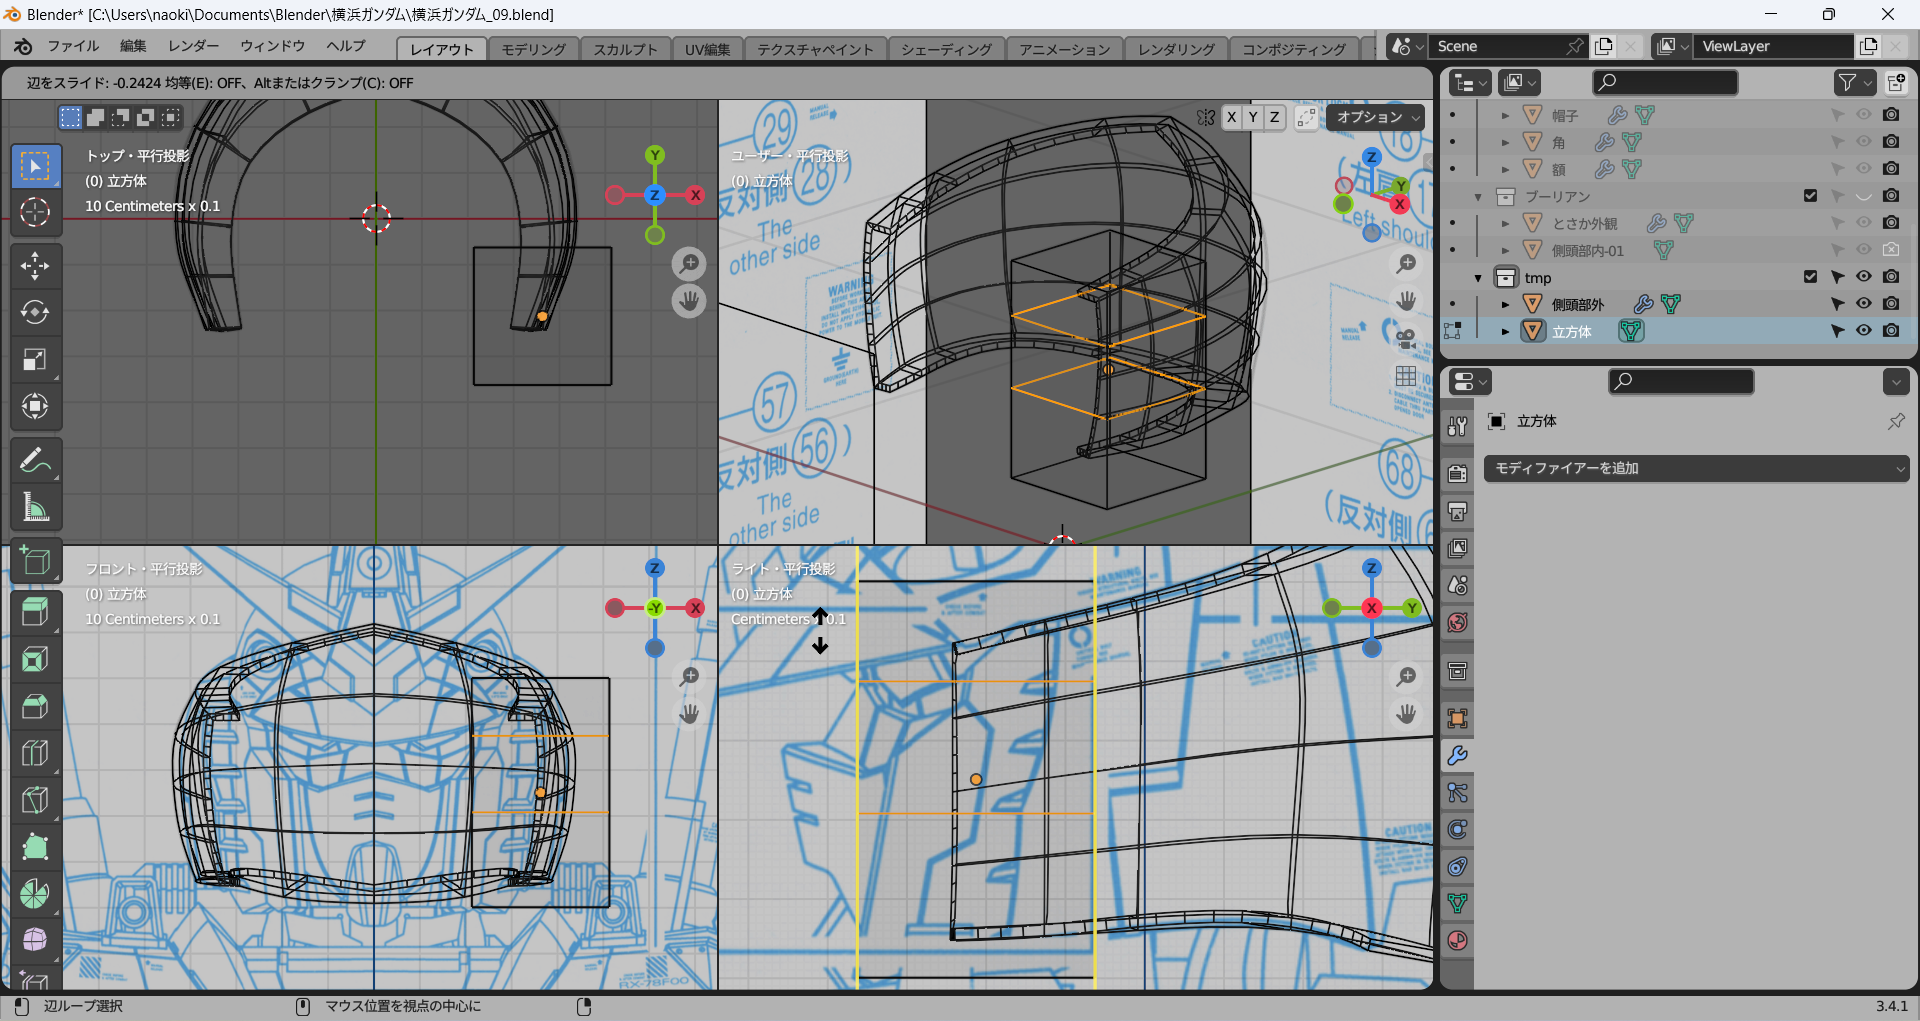Toggle the ブーリアン collection exclude checkbox
The image size is (1920, 1021).
point(1810,196)
